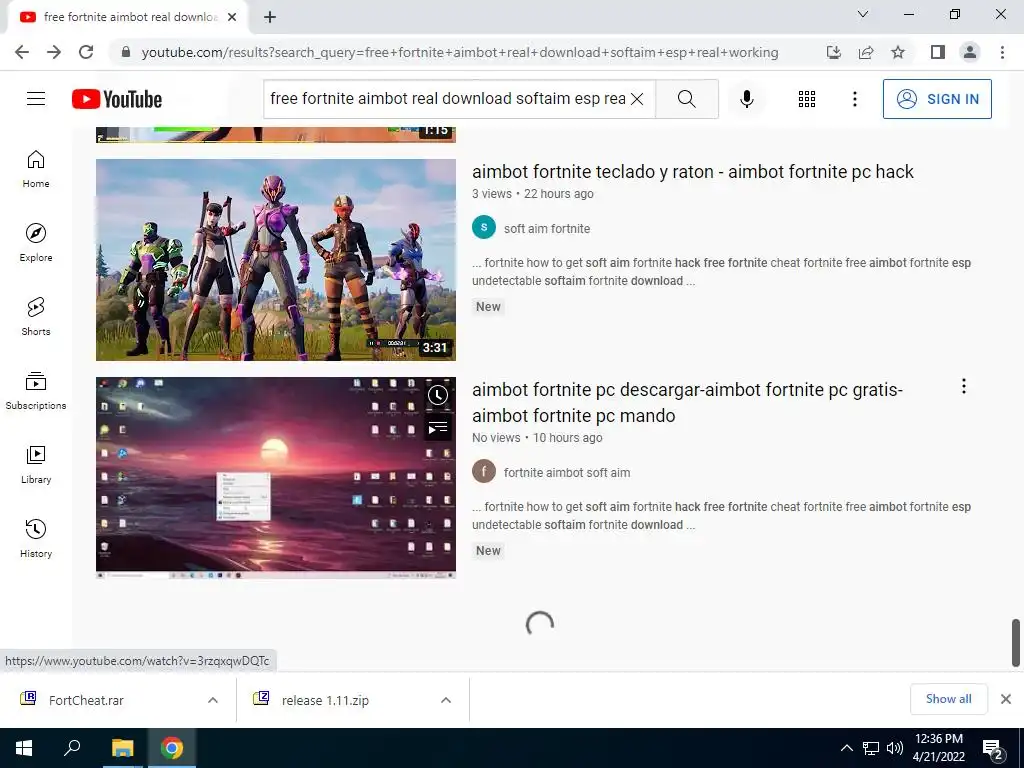The image size is (1024, 768).
Task: Open Library in sidebar
Action: (36, 464)
